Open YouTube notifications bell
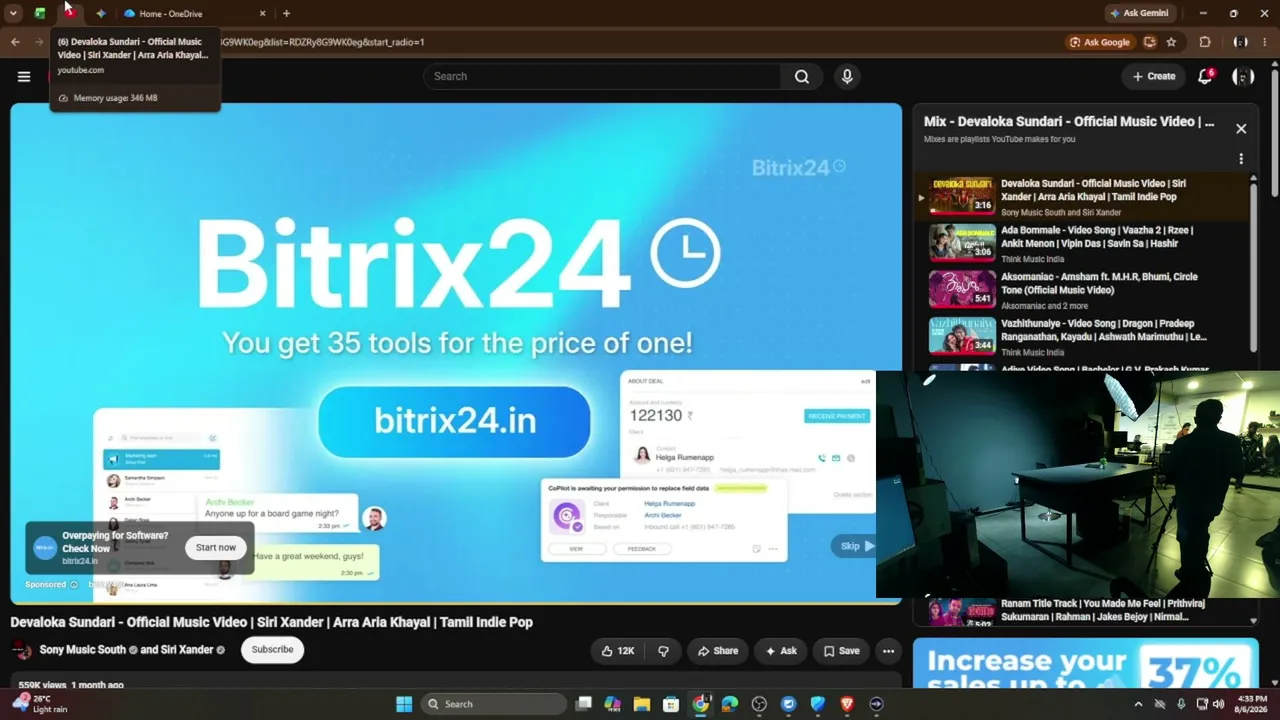Viewport: 1280px width, 720px height. point(1206,76)
